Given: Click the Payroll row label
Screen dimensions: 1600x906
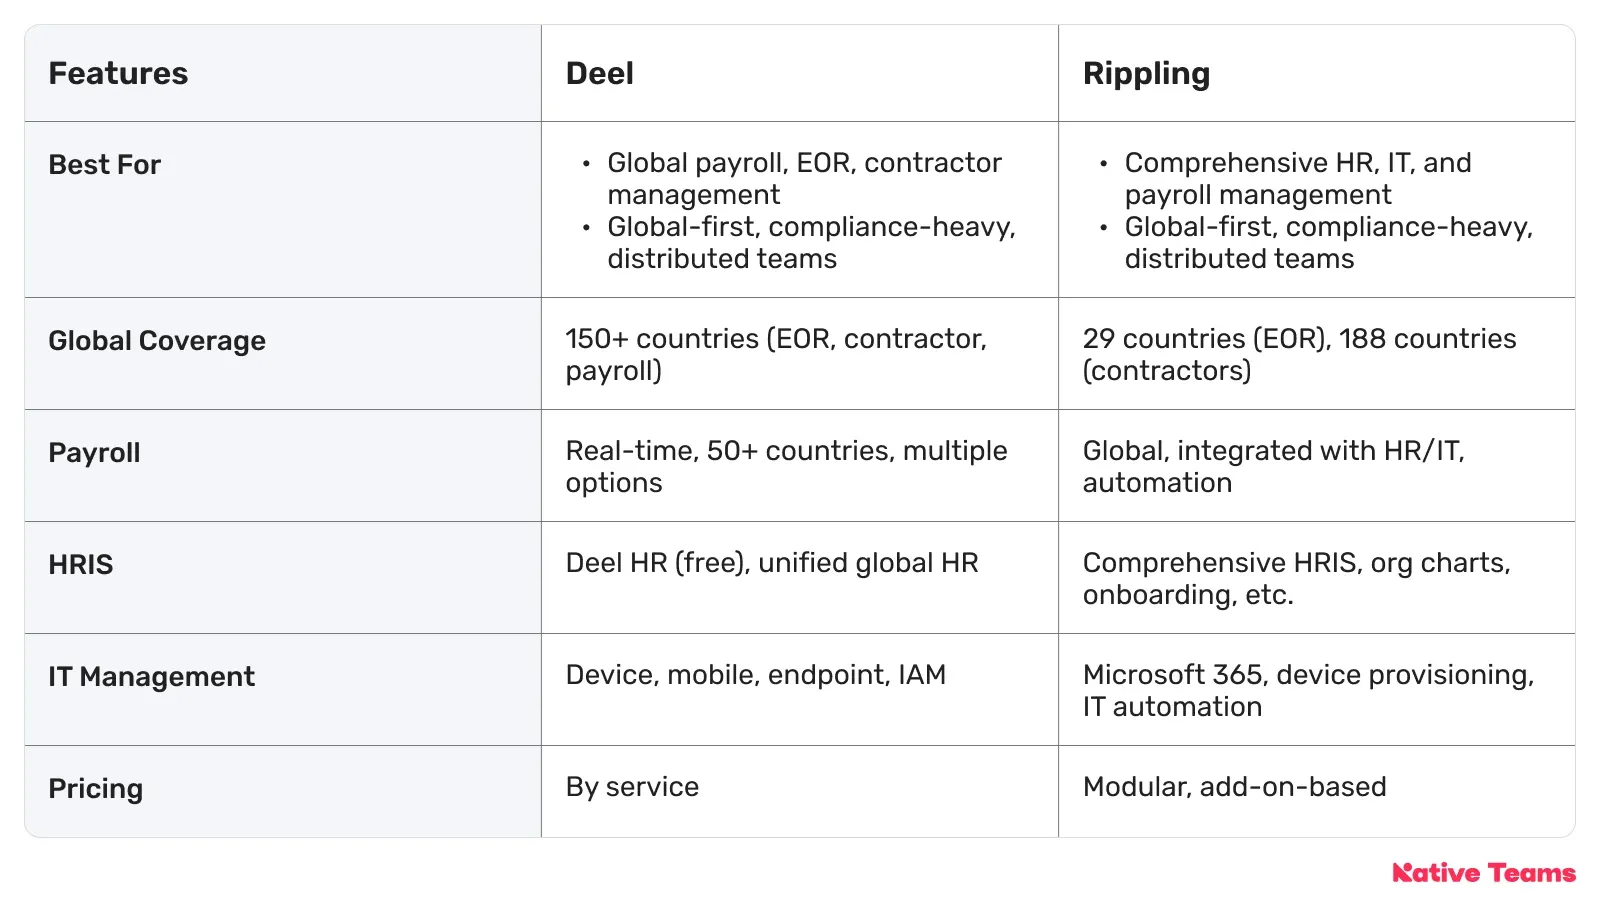Looking at the screenshot, I should click(x=94, y=453).
